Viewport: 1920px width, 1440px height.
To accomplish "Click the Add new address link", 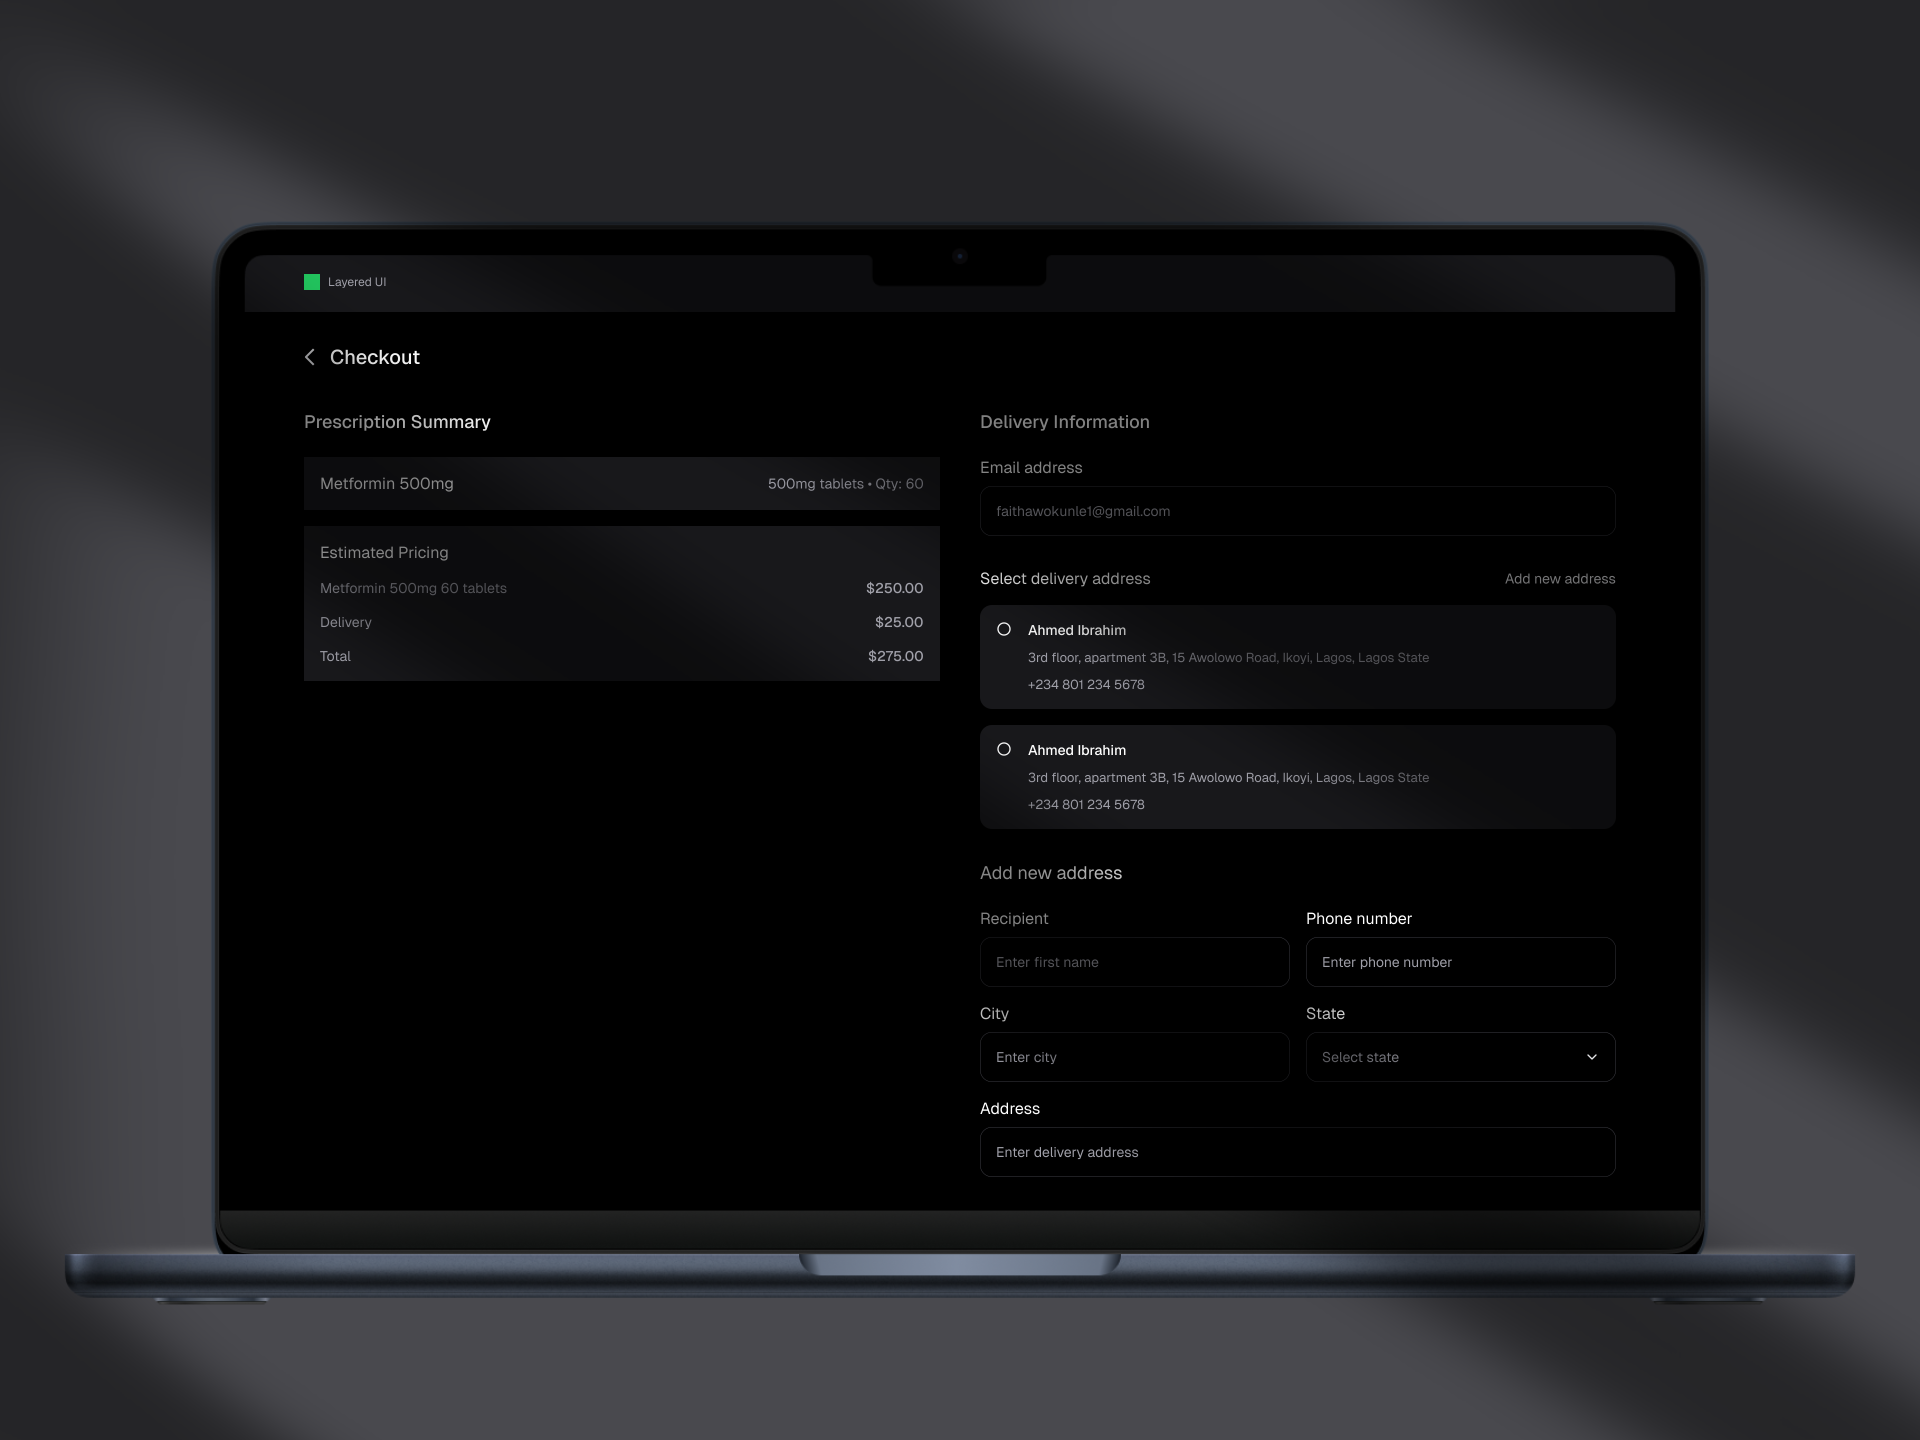I will point(1560,578).
